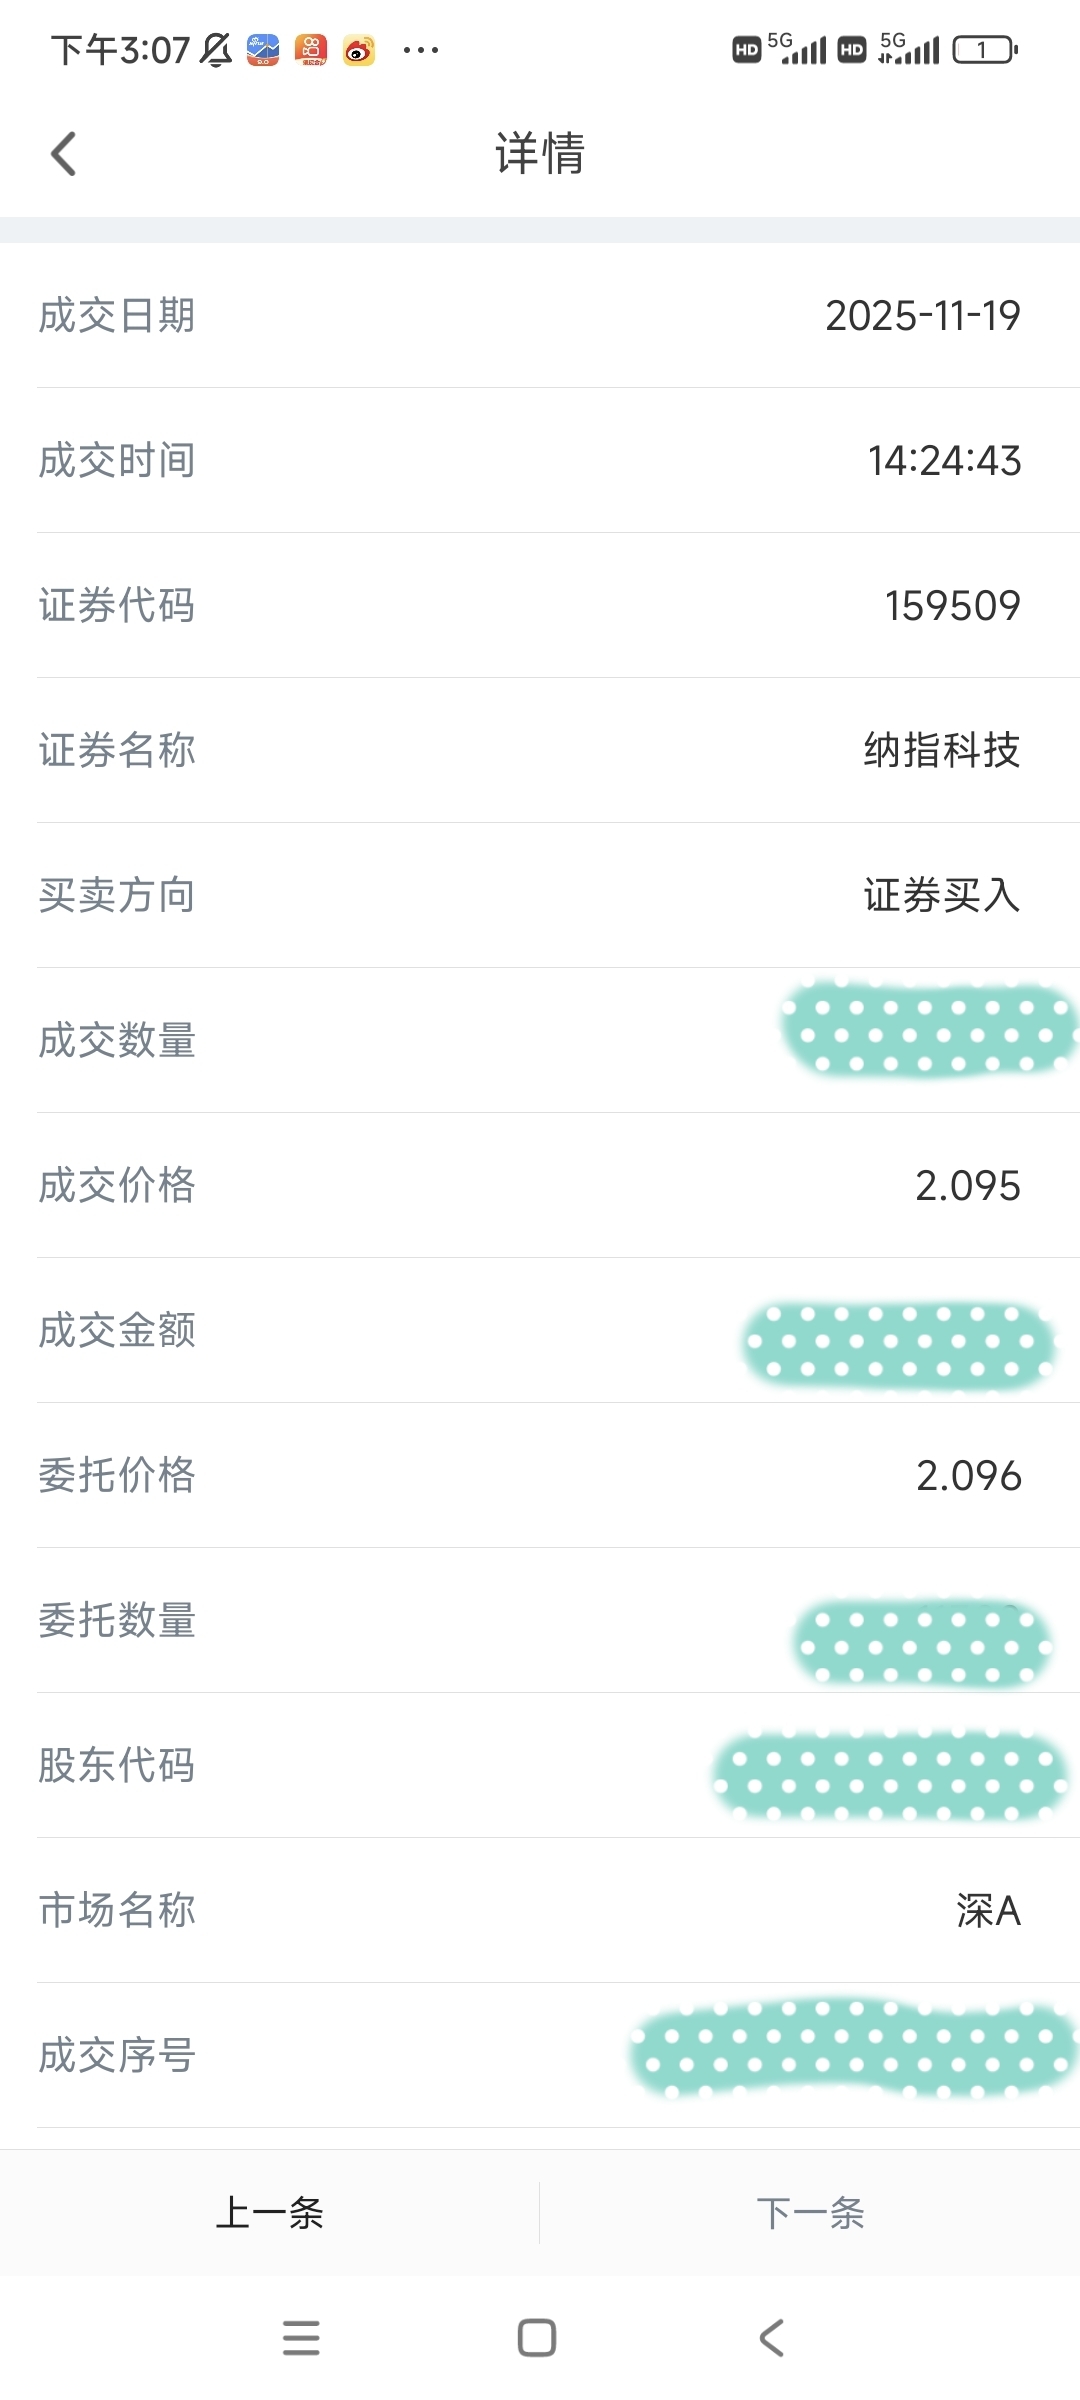1080x2400 pixels.
Task: Tap the 证券买入 direction value
Action: pos(941,896)
